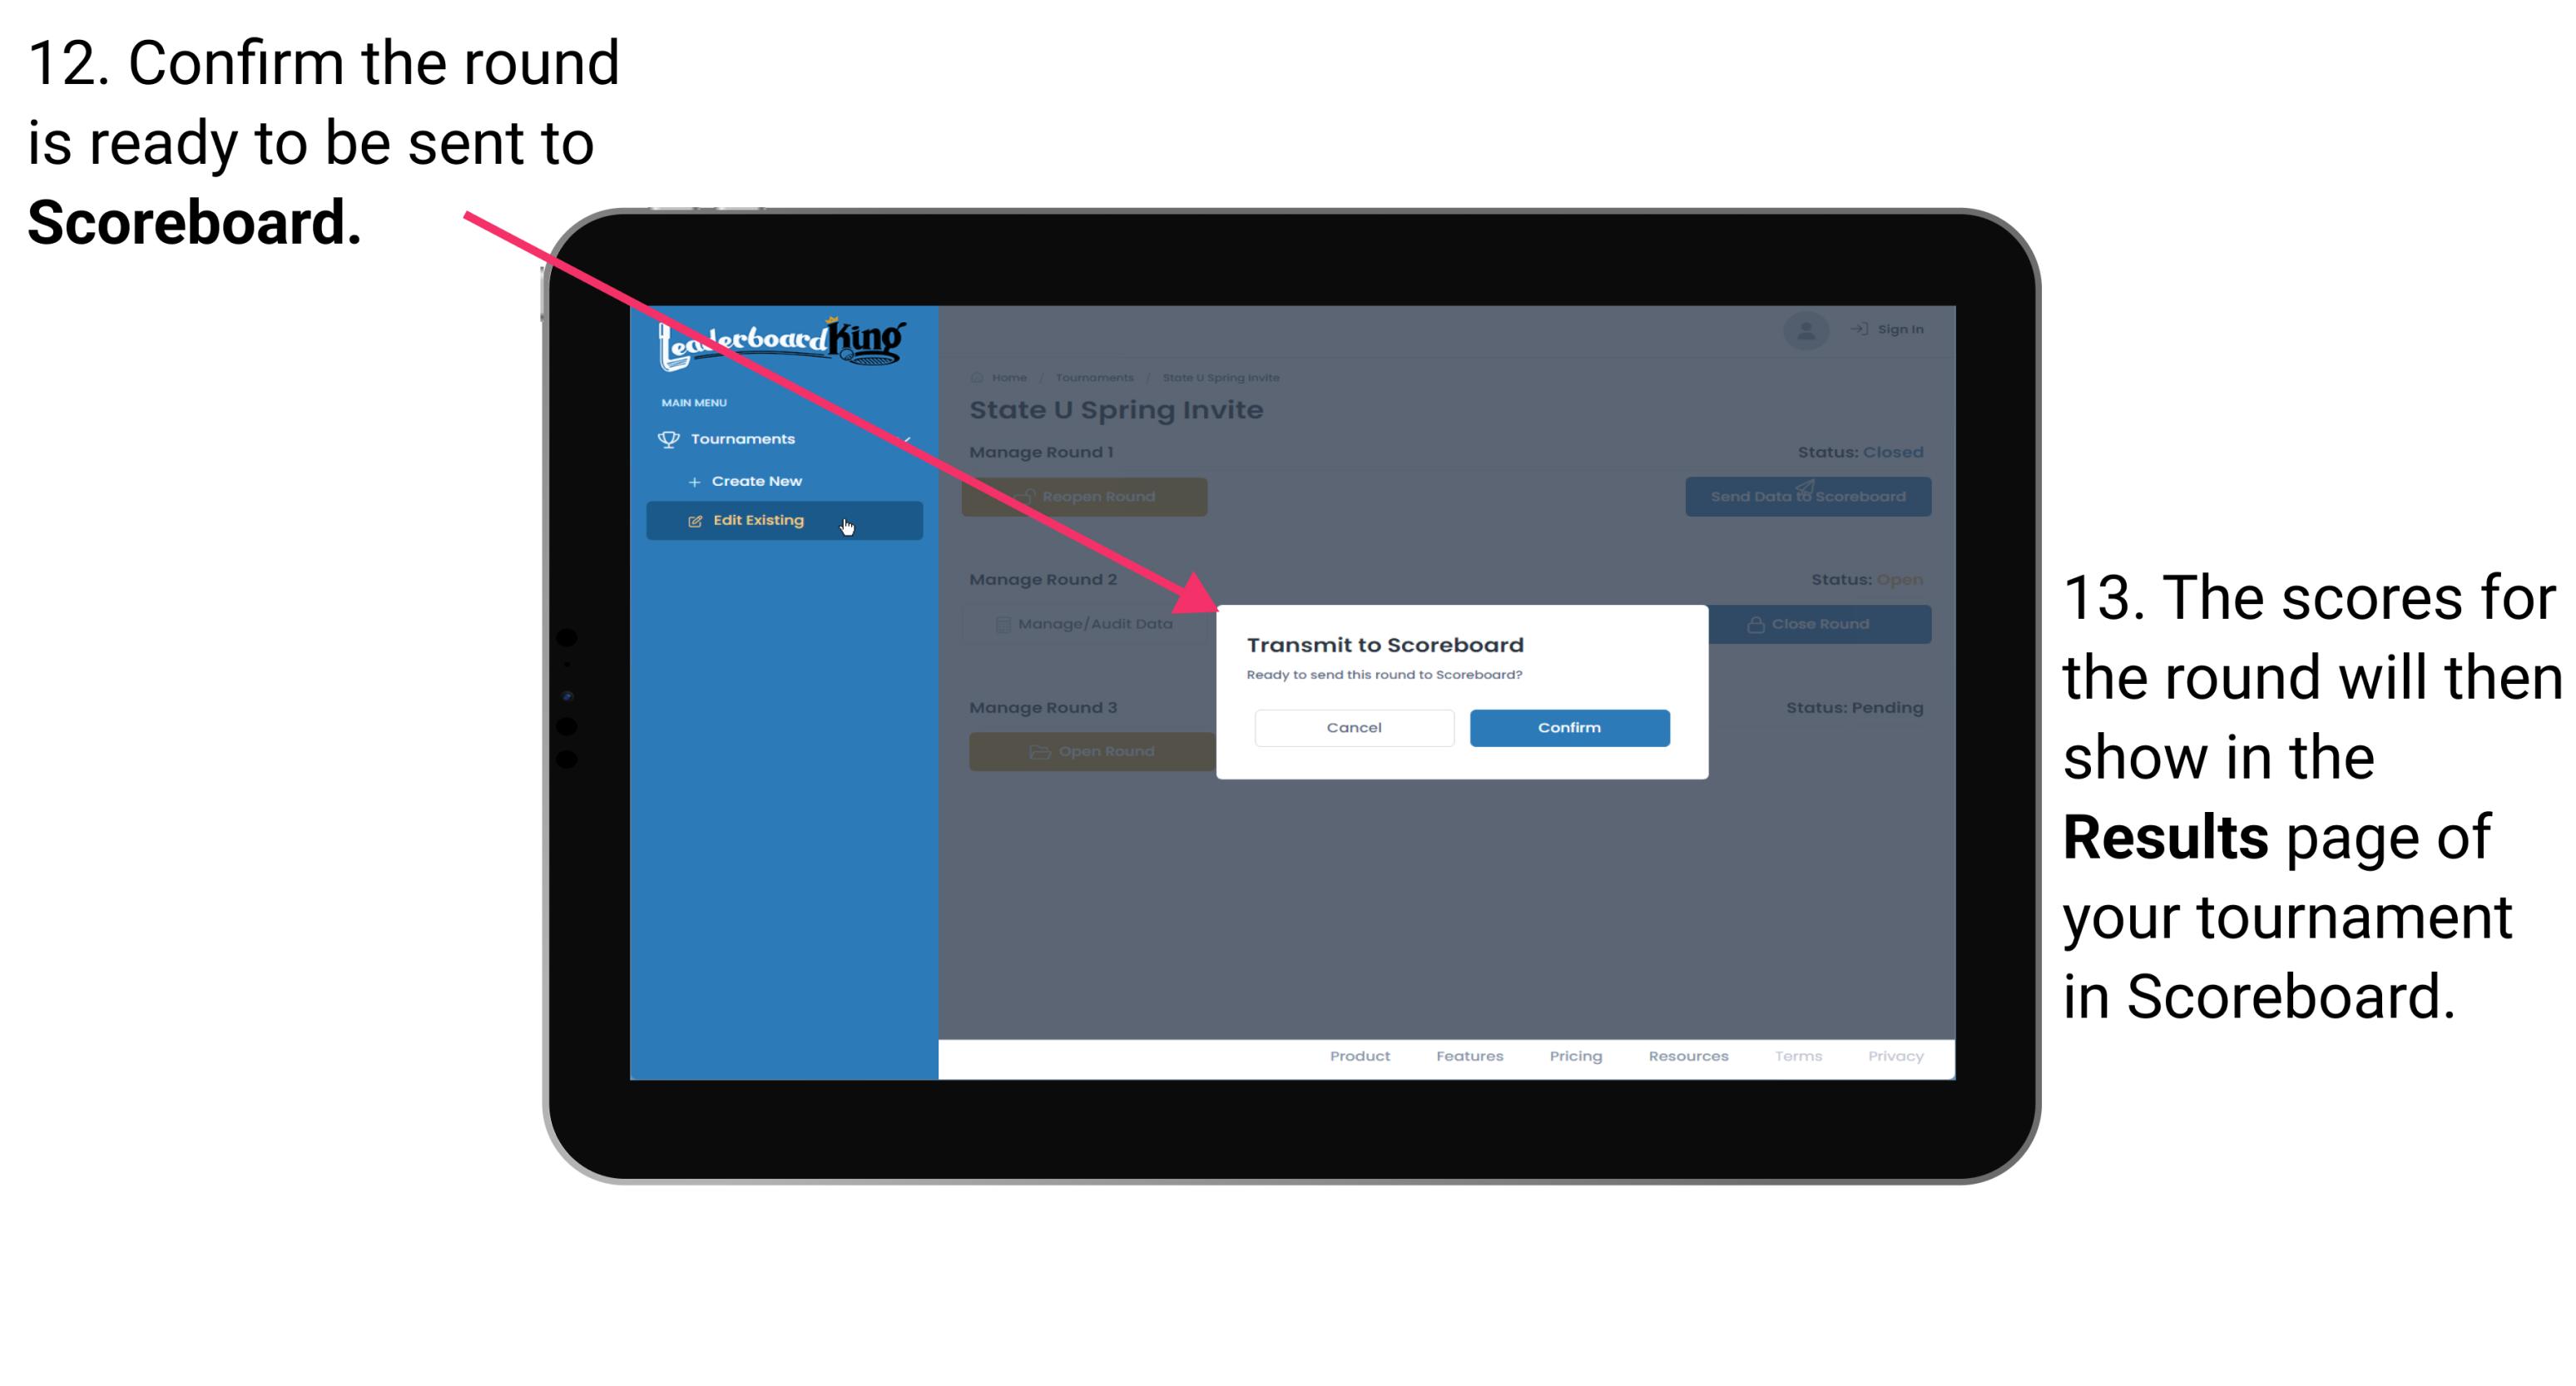Click the Cancel button in dialog

(1354, 725)
